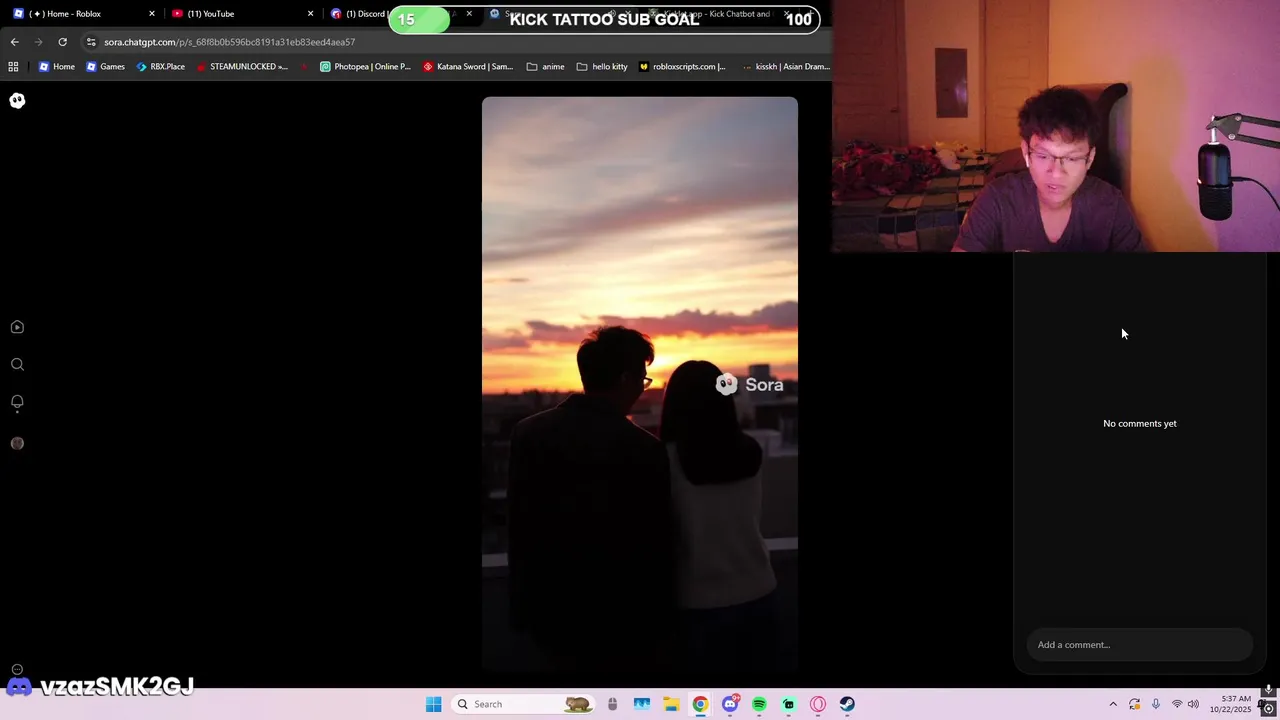
Task: Click the site info icon in address bar
Action: (91, 42)
